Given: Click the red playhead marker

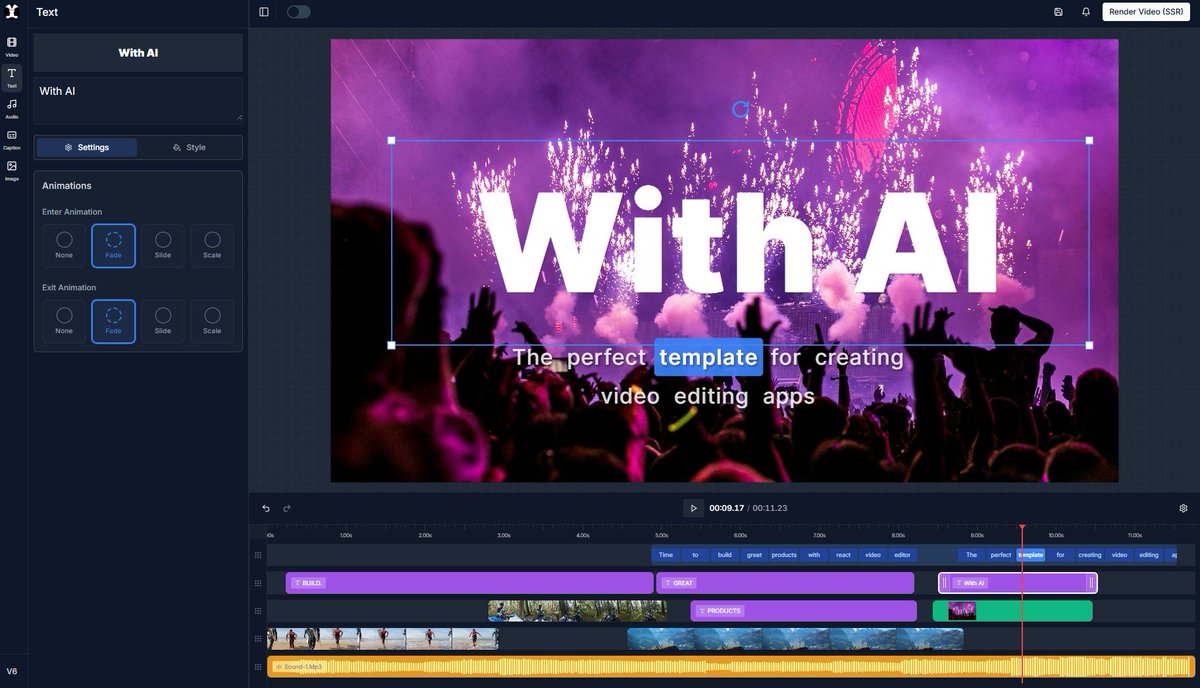Looking at the screenshot, I should 1022,528.
